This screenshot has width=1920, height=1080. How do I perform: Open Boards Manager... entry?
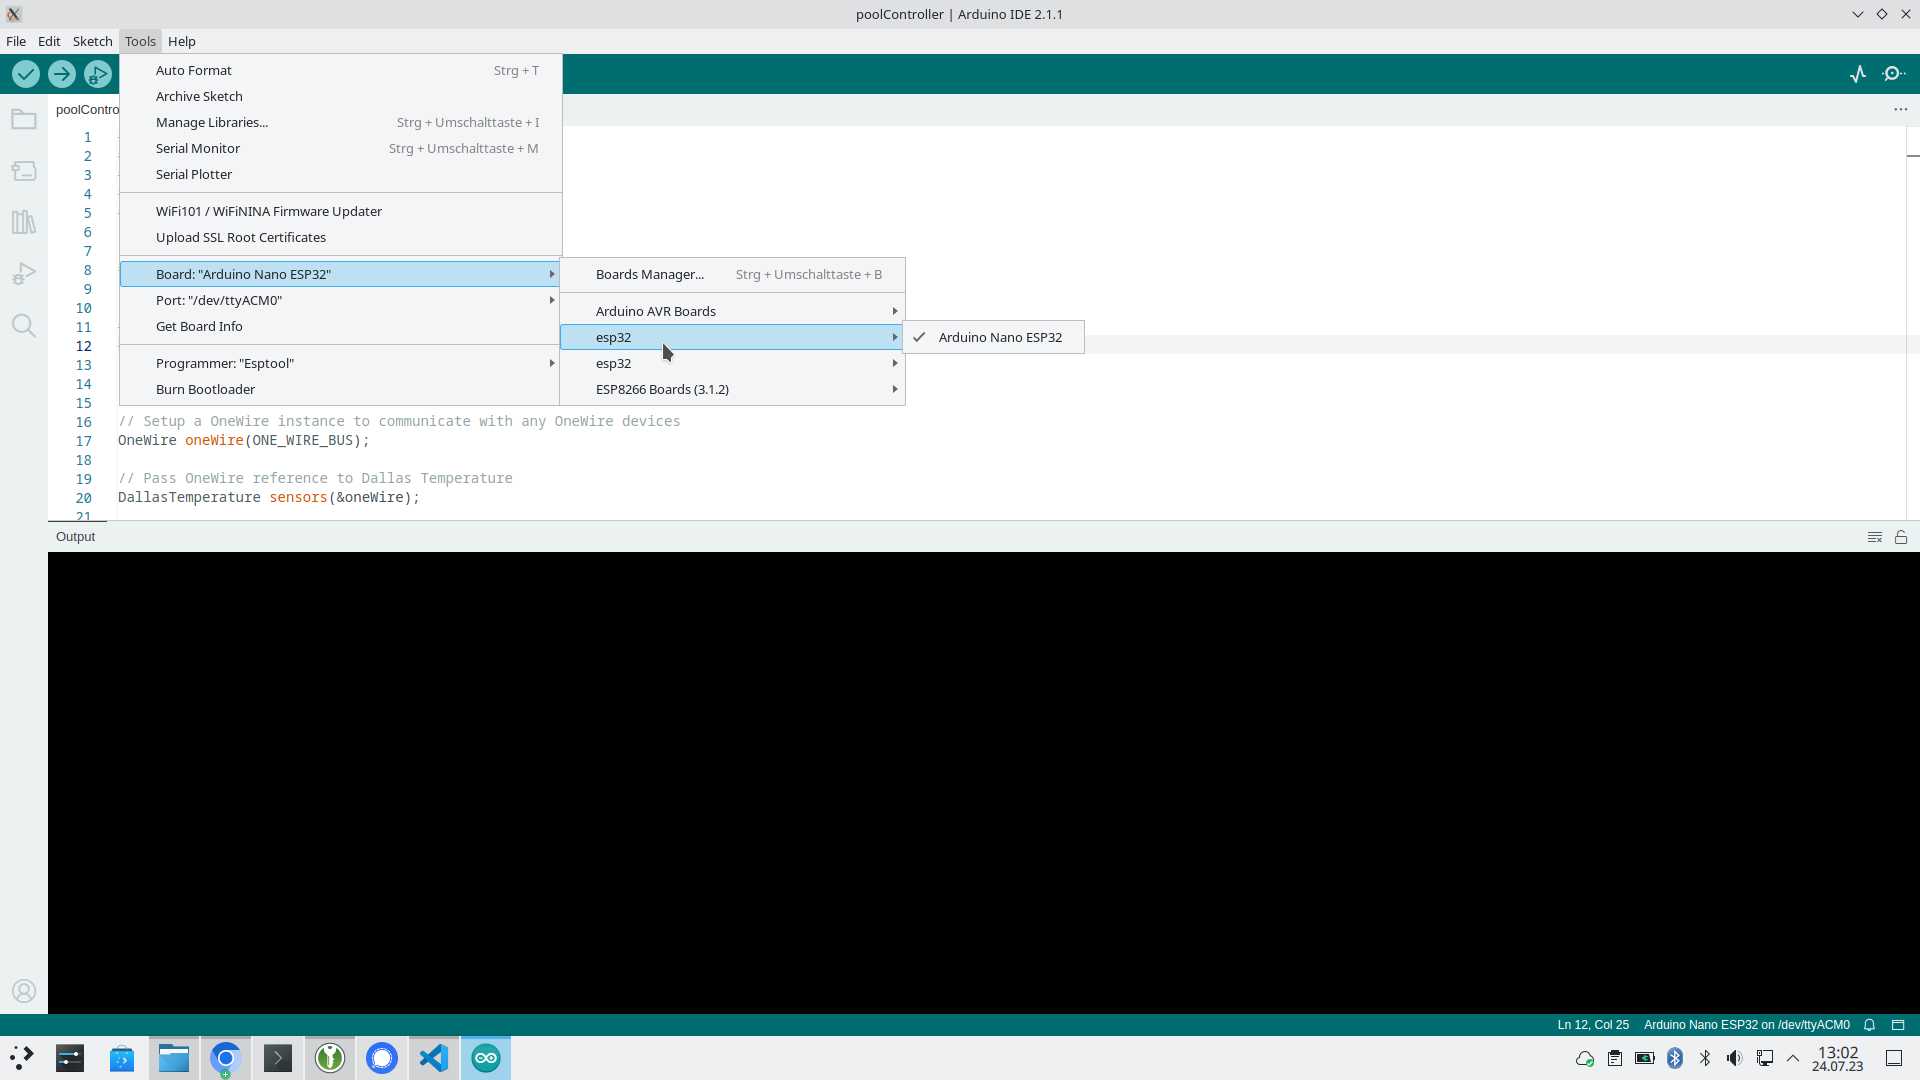[x=650, y=274]
